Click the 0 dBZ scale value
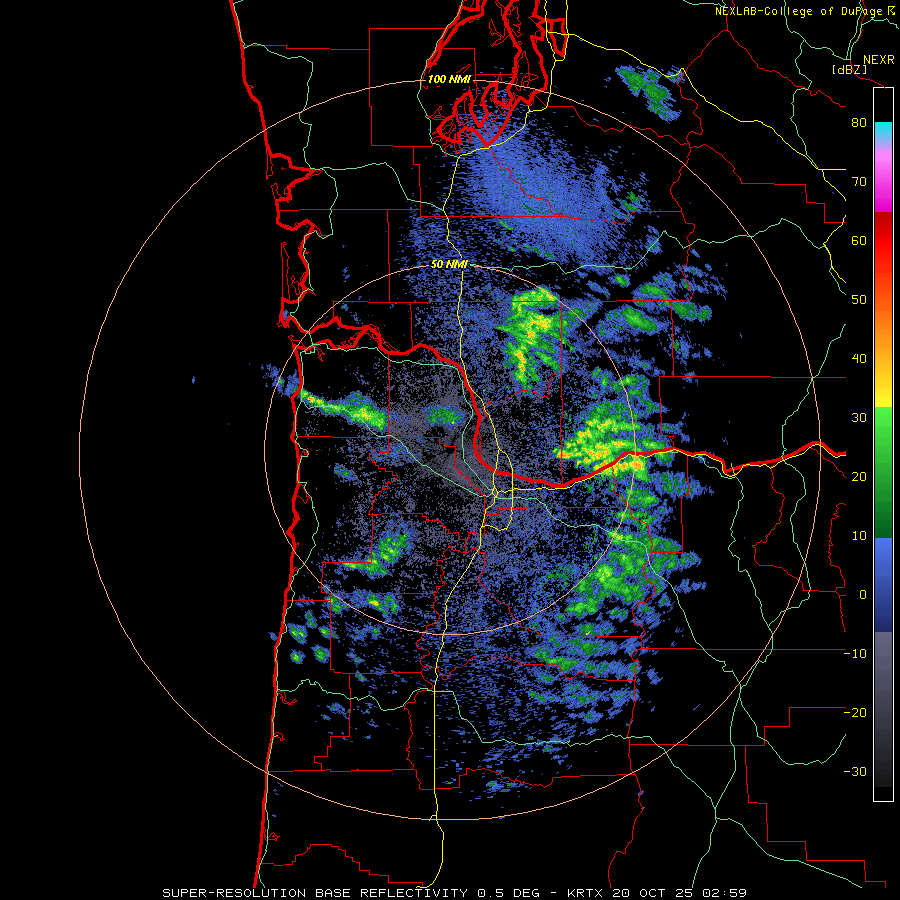This screenshot has height=900, width=900. (x=863, y=595)
